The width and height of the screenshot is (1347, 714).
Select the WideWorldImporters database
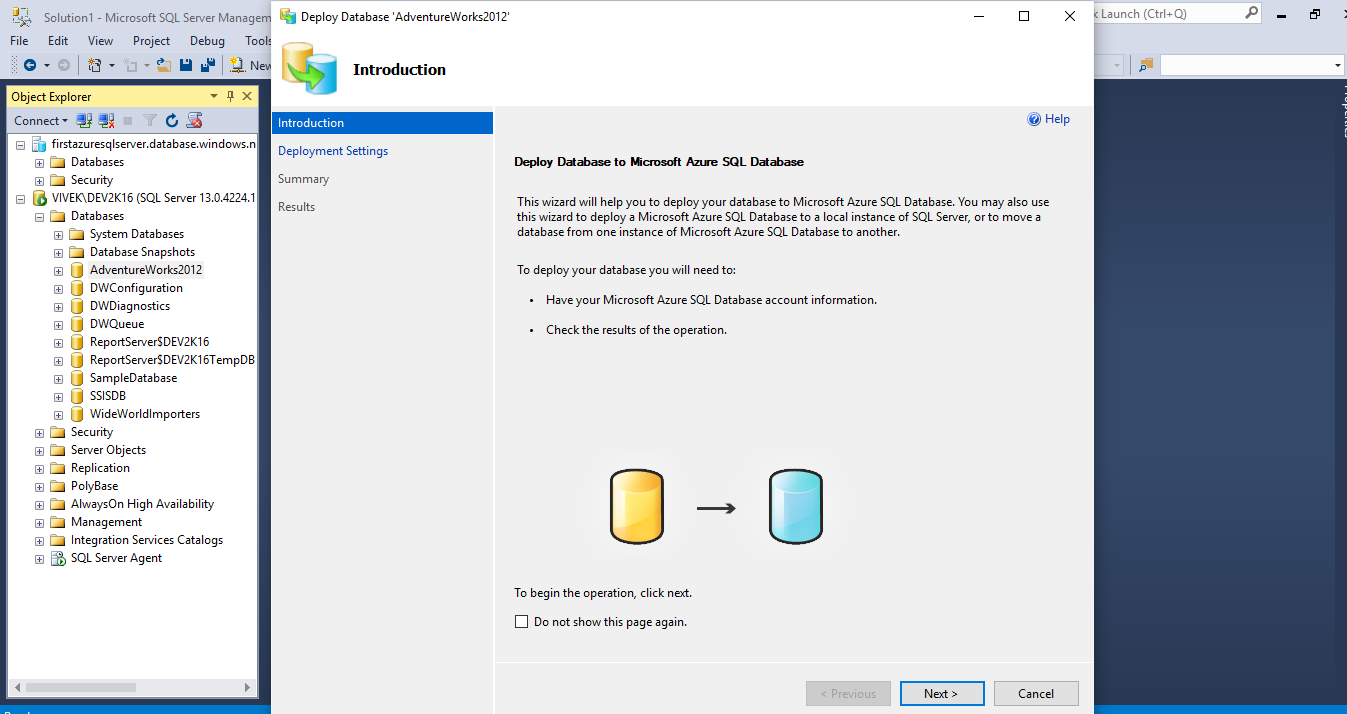[x=144, y=414]
